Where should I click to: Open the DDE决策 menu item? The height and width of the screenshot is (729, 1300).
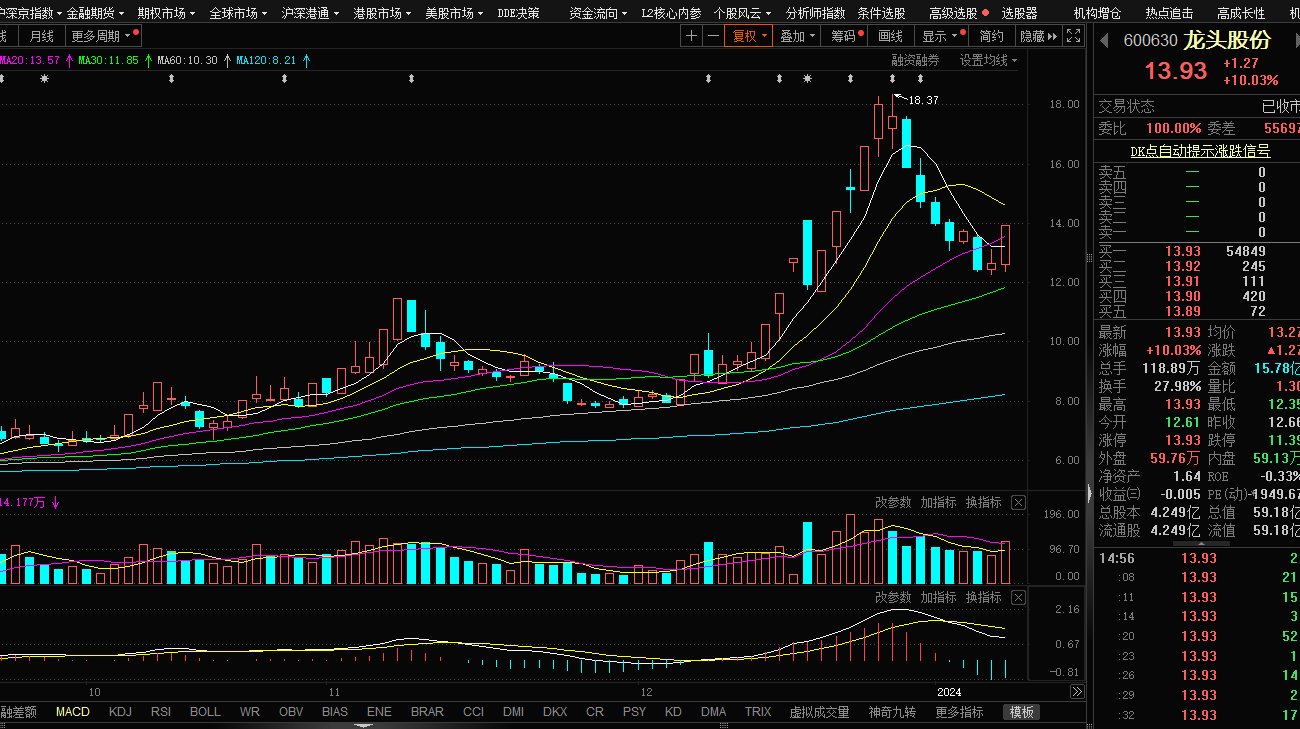518,13
